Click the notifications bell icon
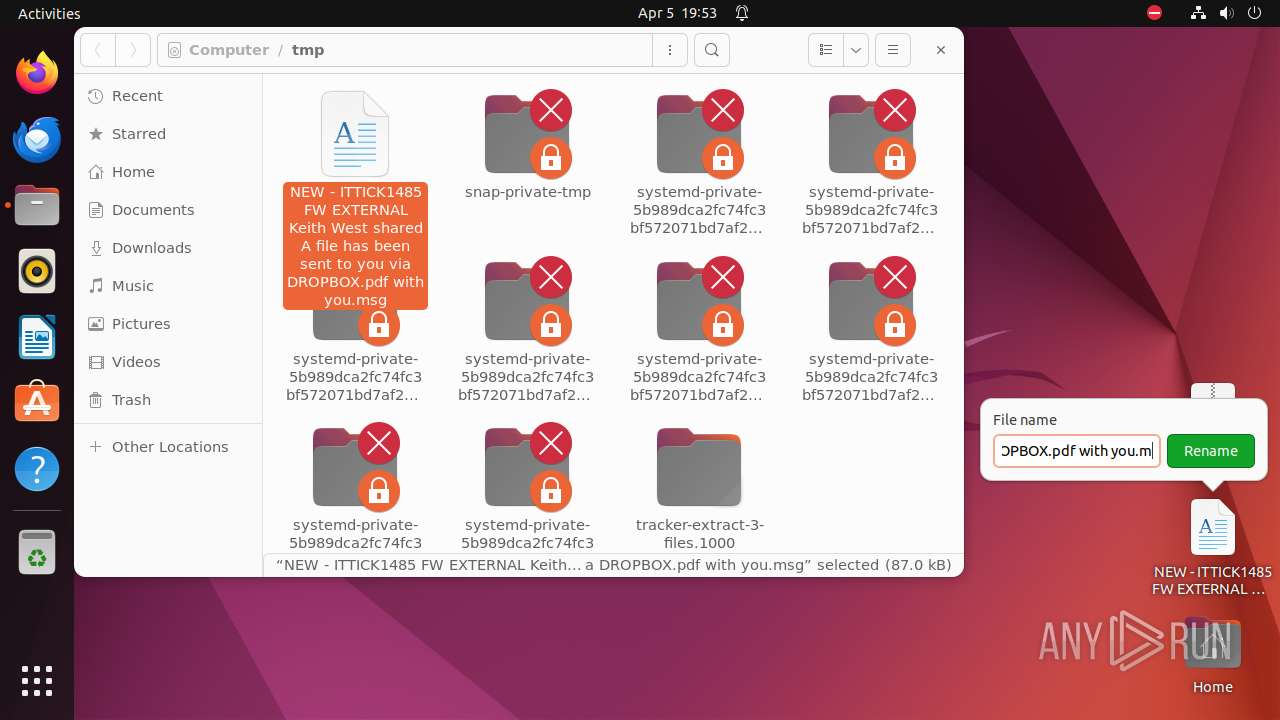This screenshot has width=1280, height=720. point(742,13)
